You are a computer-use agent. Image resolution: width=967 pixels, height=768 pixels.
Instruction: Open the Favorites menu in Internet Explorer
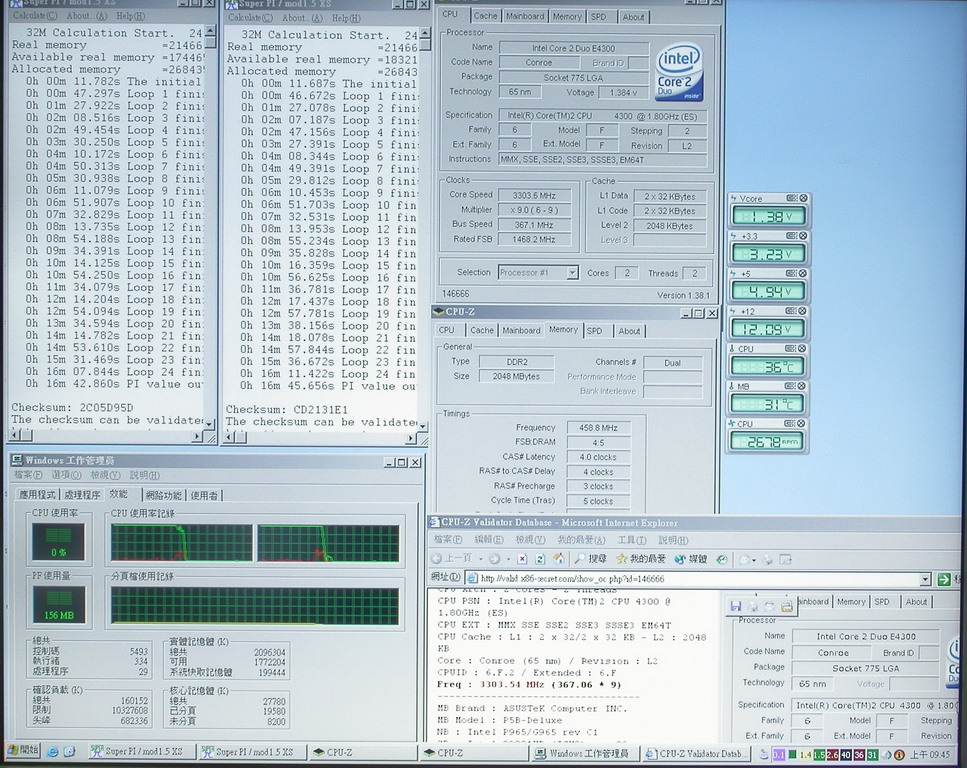pyautogui.click(x=581, y=540)
